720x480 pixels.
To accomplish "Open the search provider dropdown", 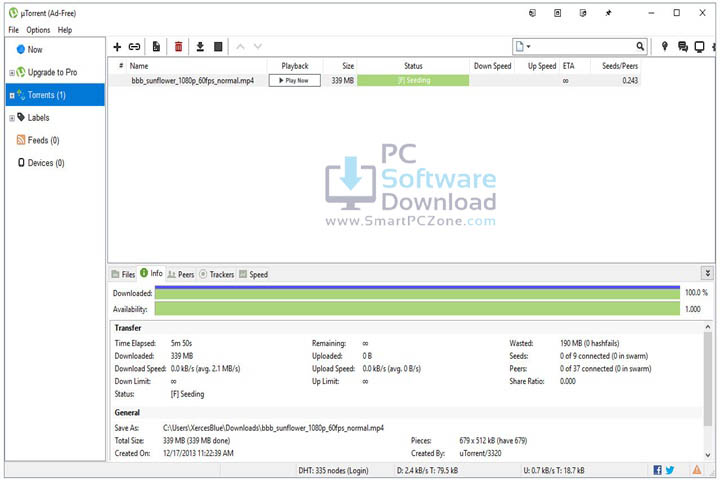I will click(x=523, y=46).
